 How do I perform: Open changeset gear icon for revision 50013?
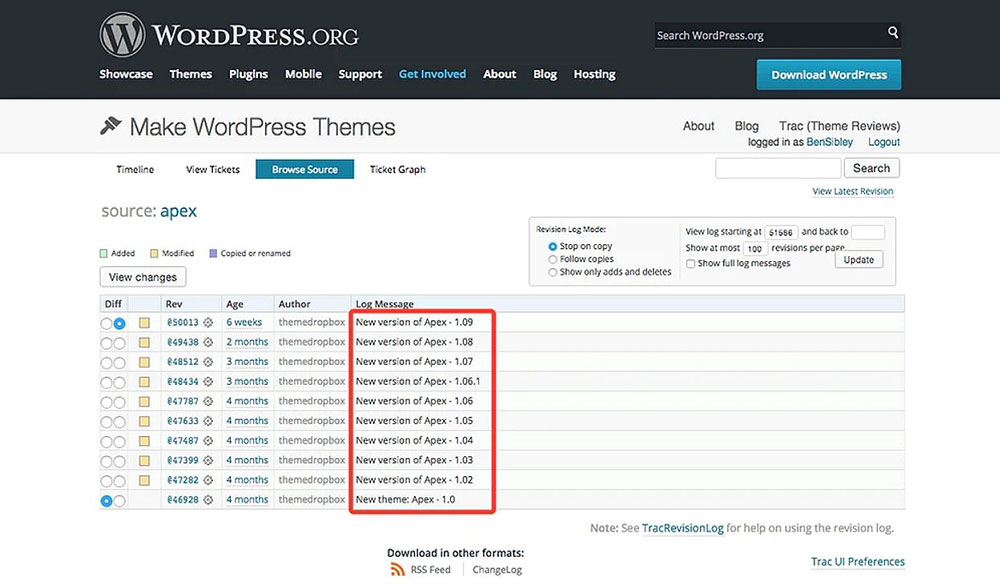tap(208, 323)
